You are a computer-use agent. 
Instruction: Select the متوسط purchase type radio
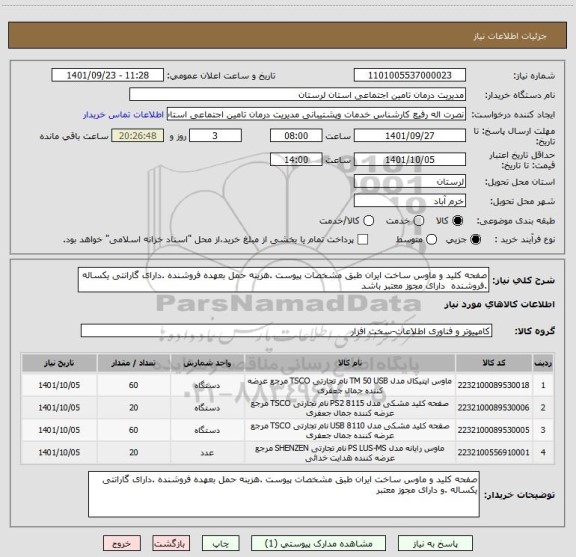point(431,240)
